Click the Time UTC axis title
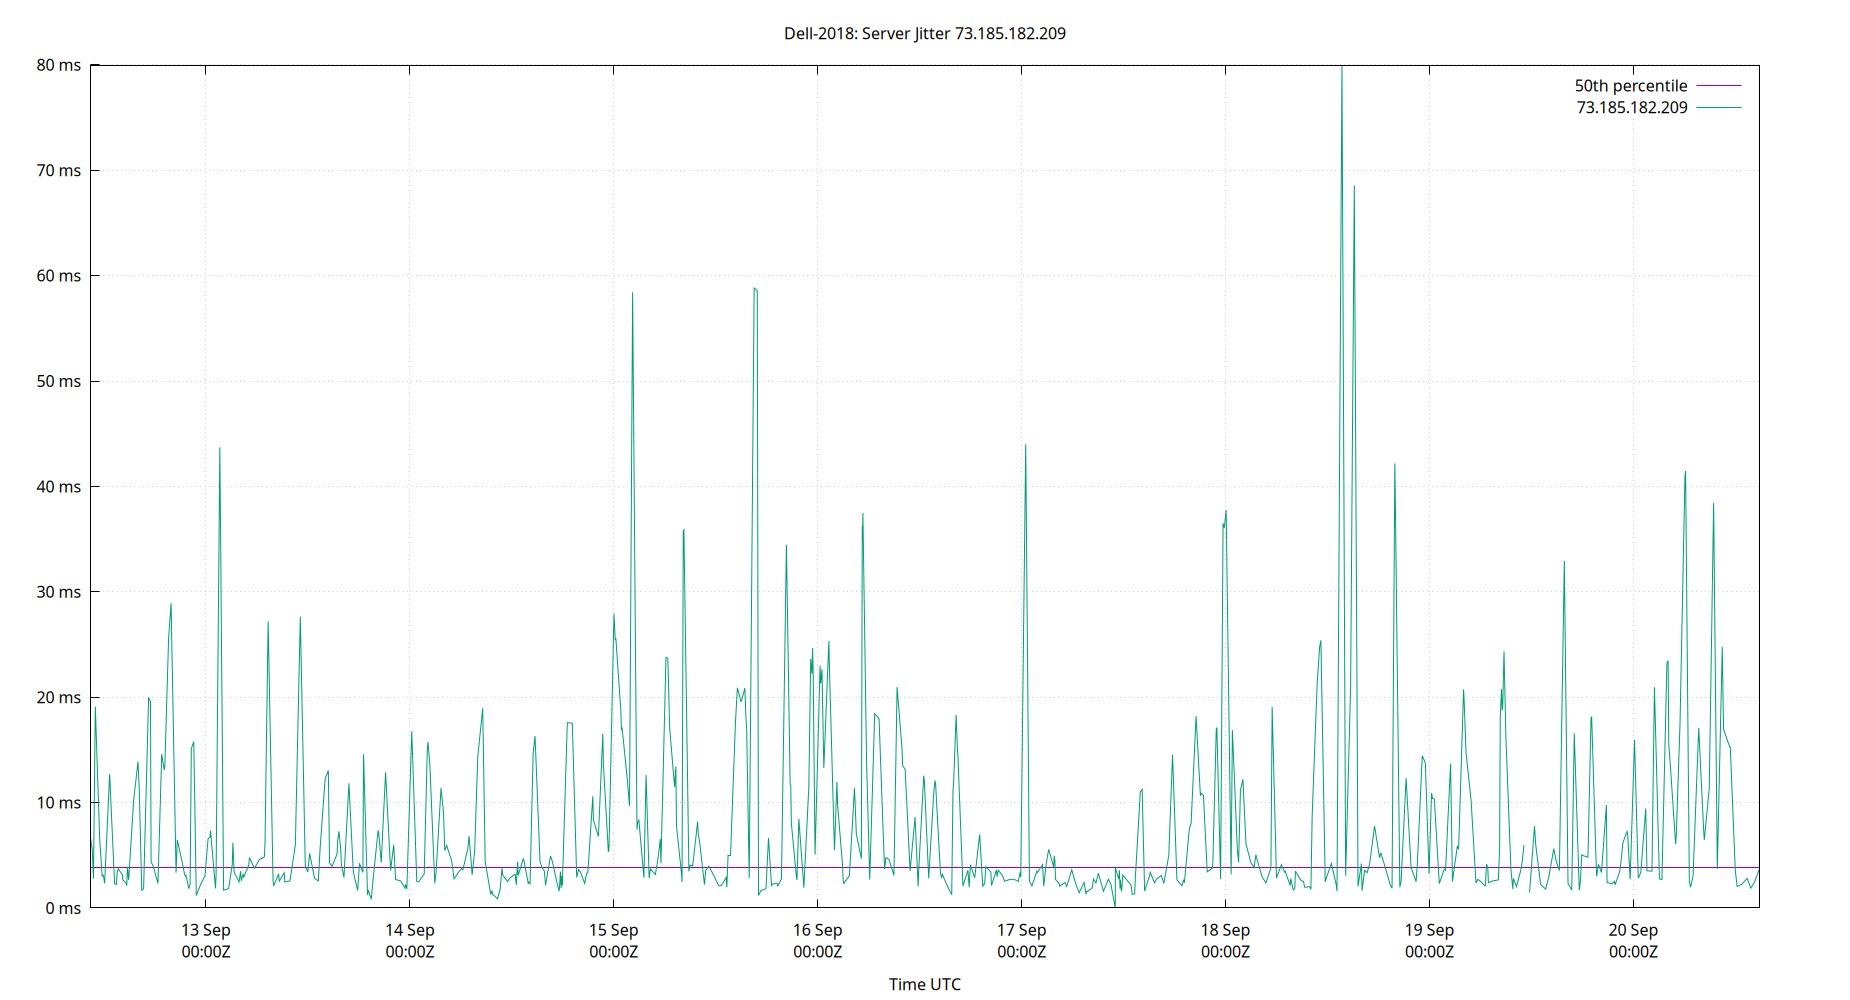This screenshot has height=1000, width=1850. pos(925,984)
